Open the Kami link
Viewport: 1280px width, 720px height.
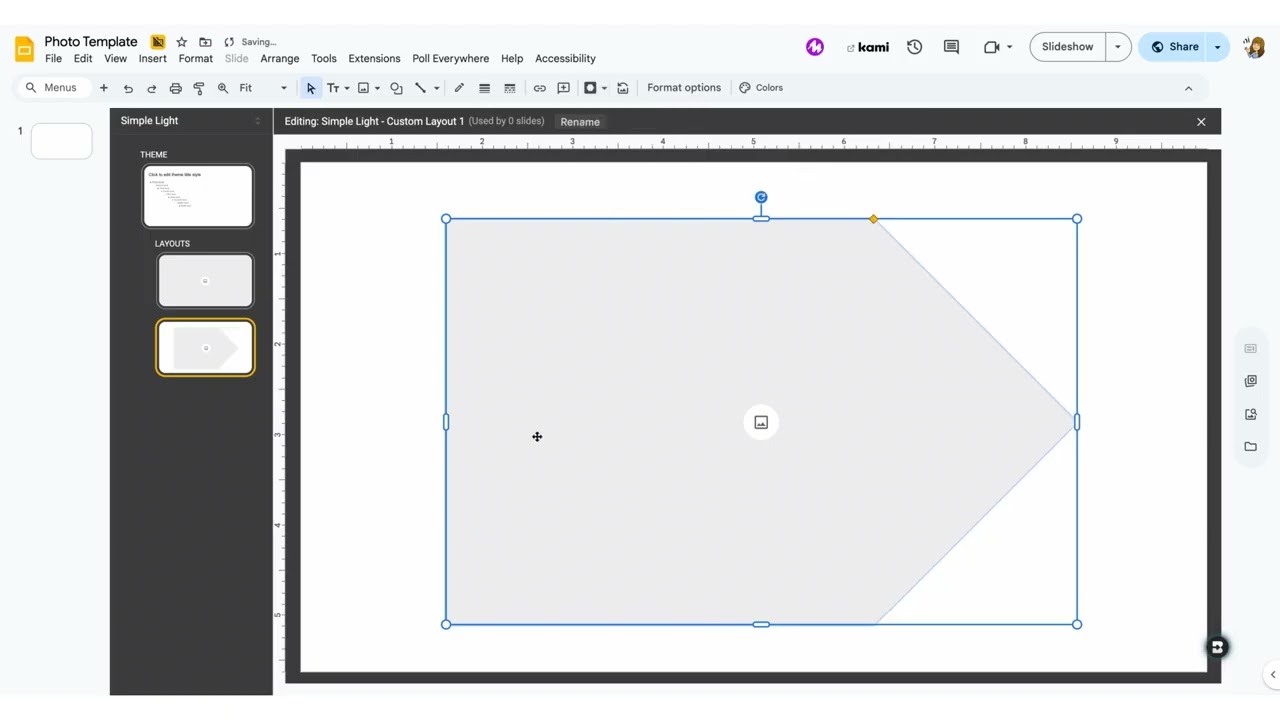point(868,47)
